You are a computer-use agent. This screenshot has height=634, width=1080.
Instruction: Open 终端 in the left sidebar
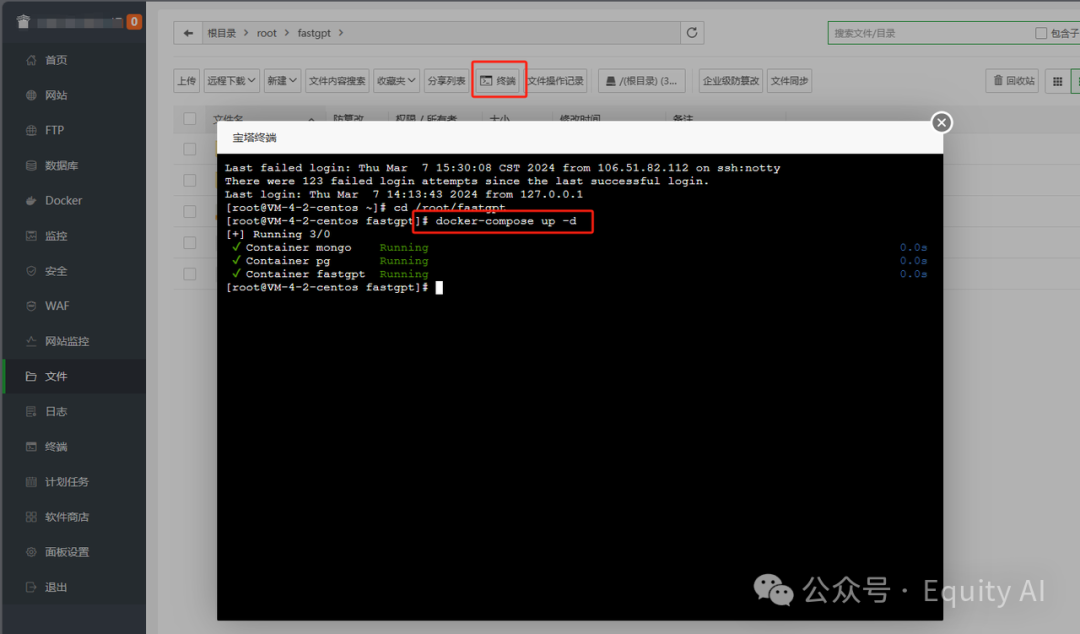click(x=55, y=447)
